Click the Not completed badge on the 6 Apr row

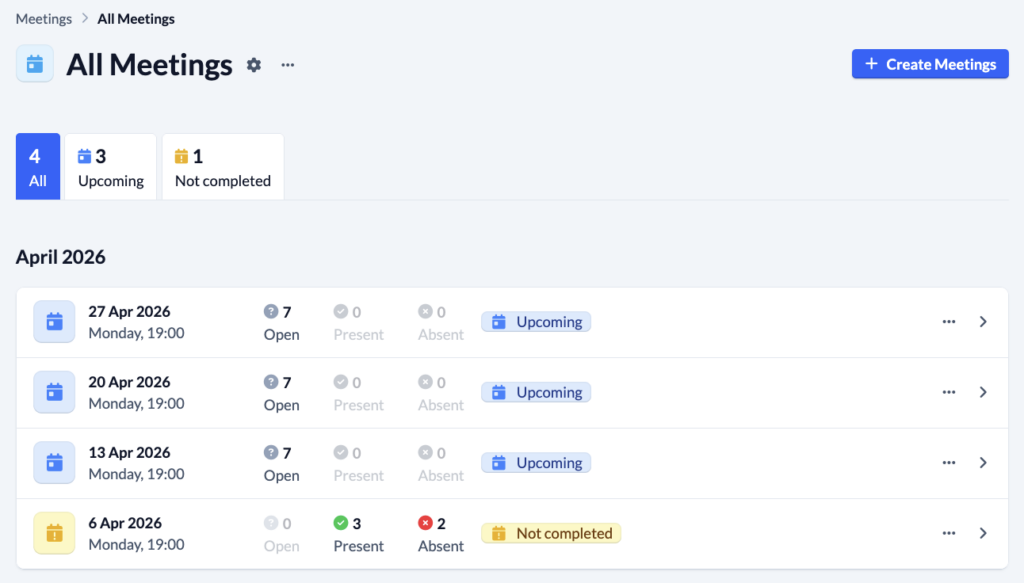[551, 533]
